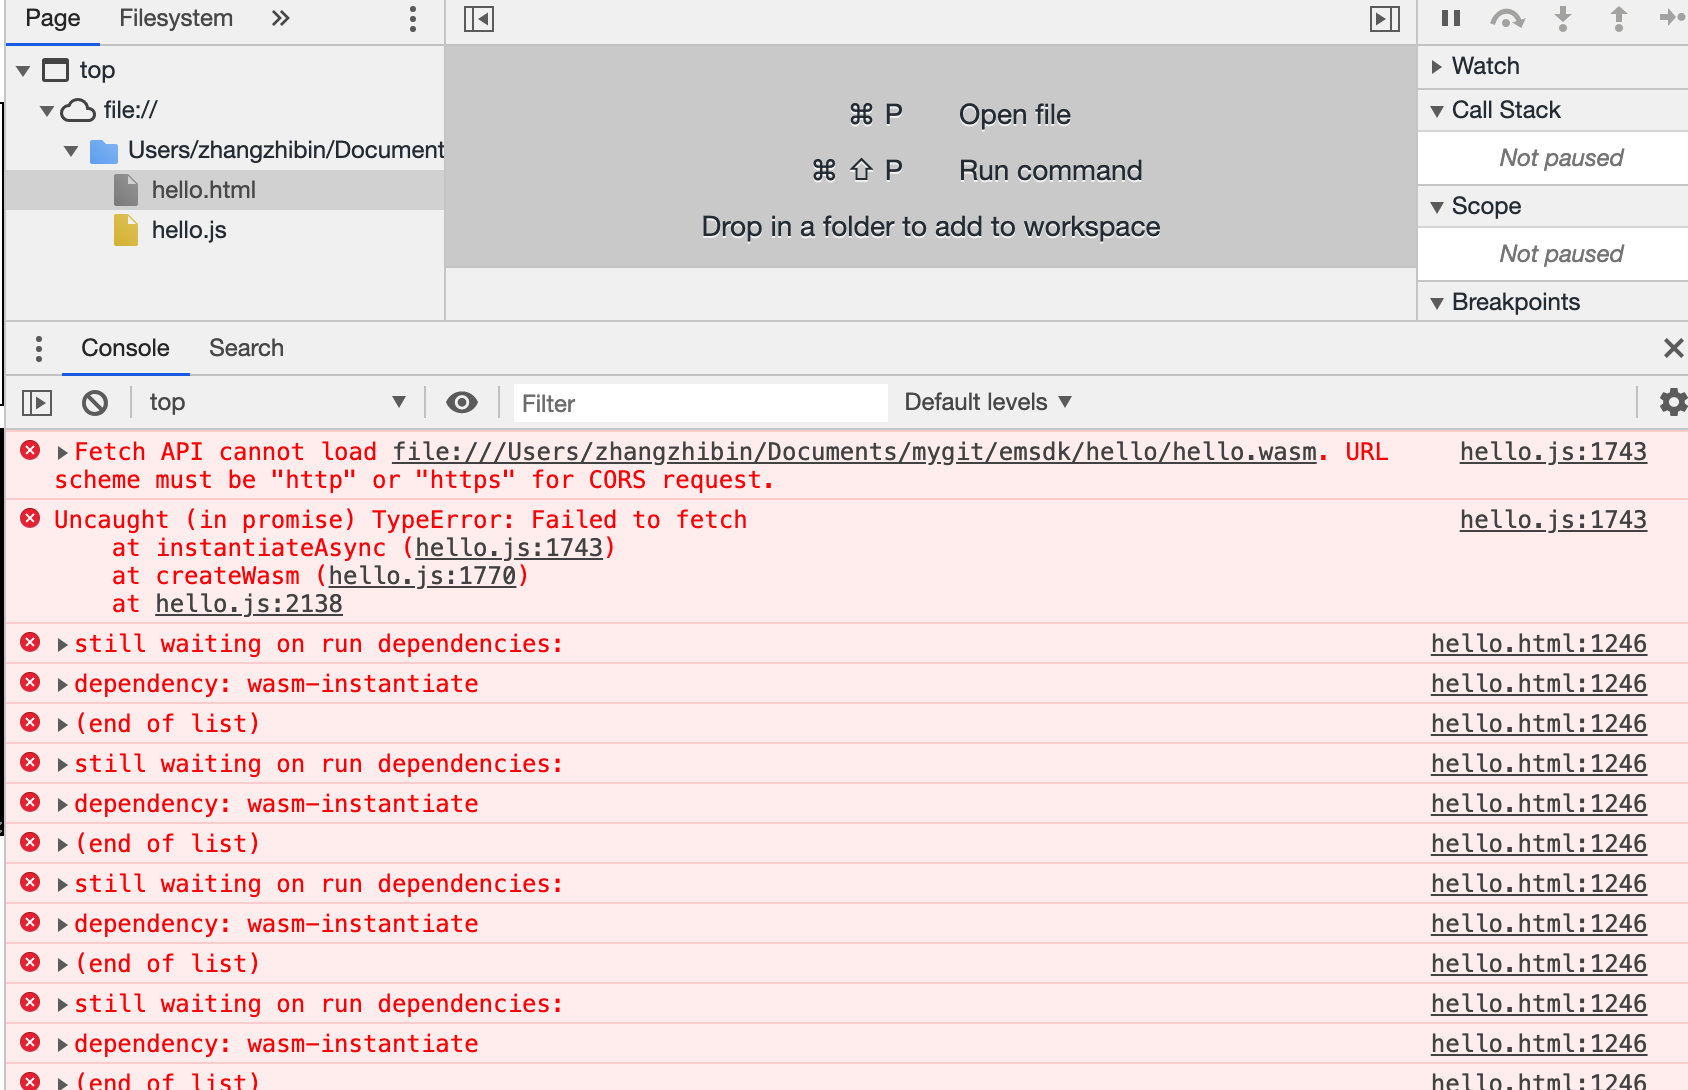Hide the navigator sidebar panel
The width and height of the screenshot is (1688, 1090).
click(x=479, y=18)
